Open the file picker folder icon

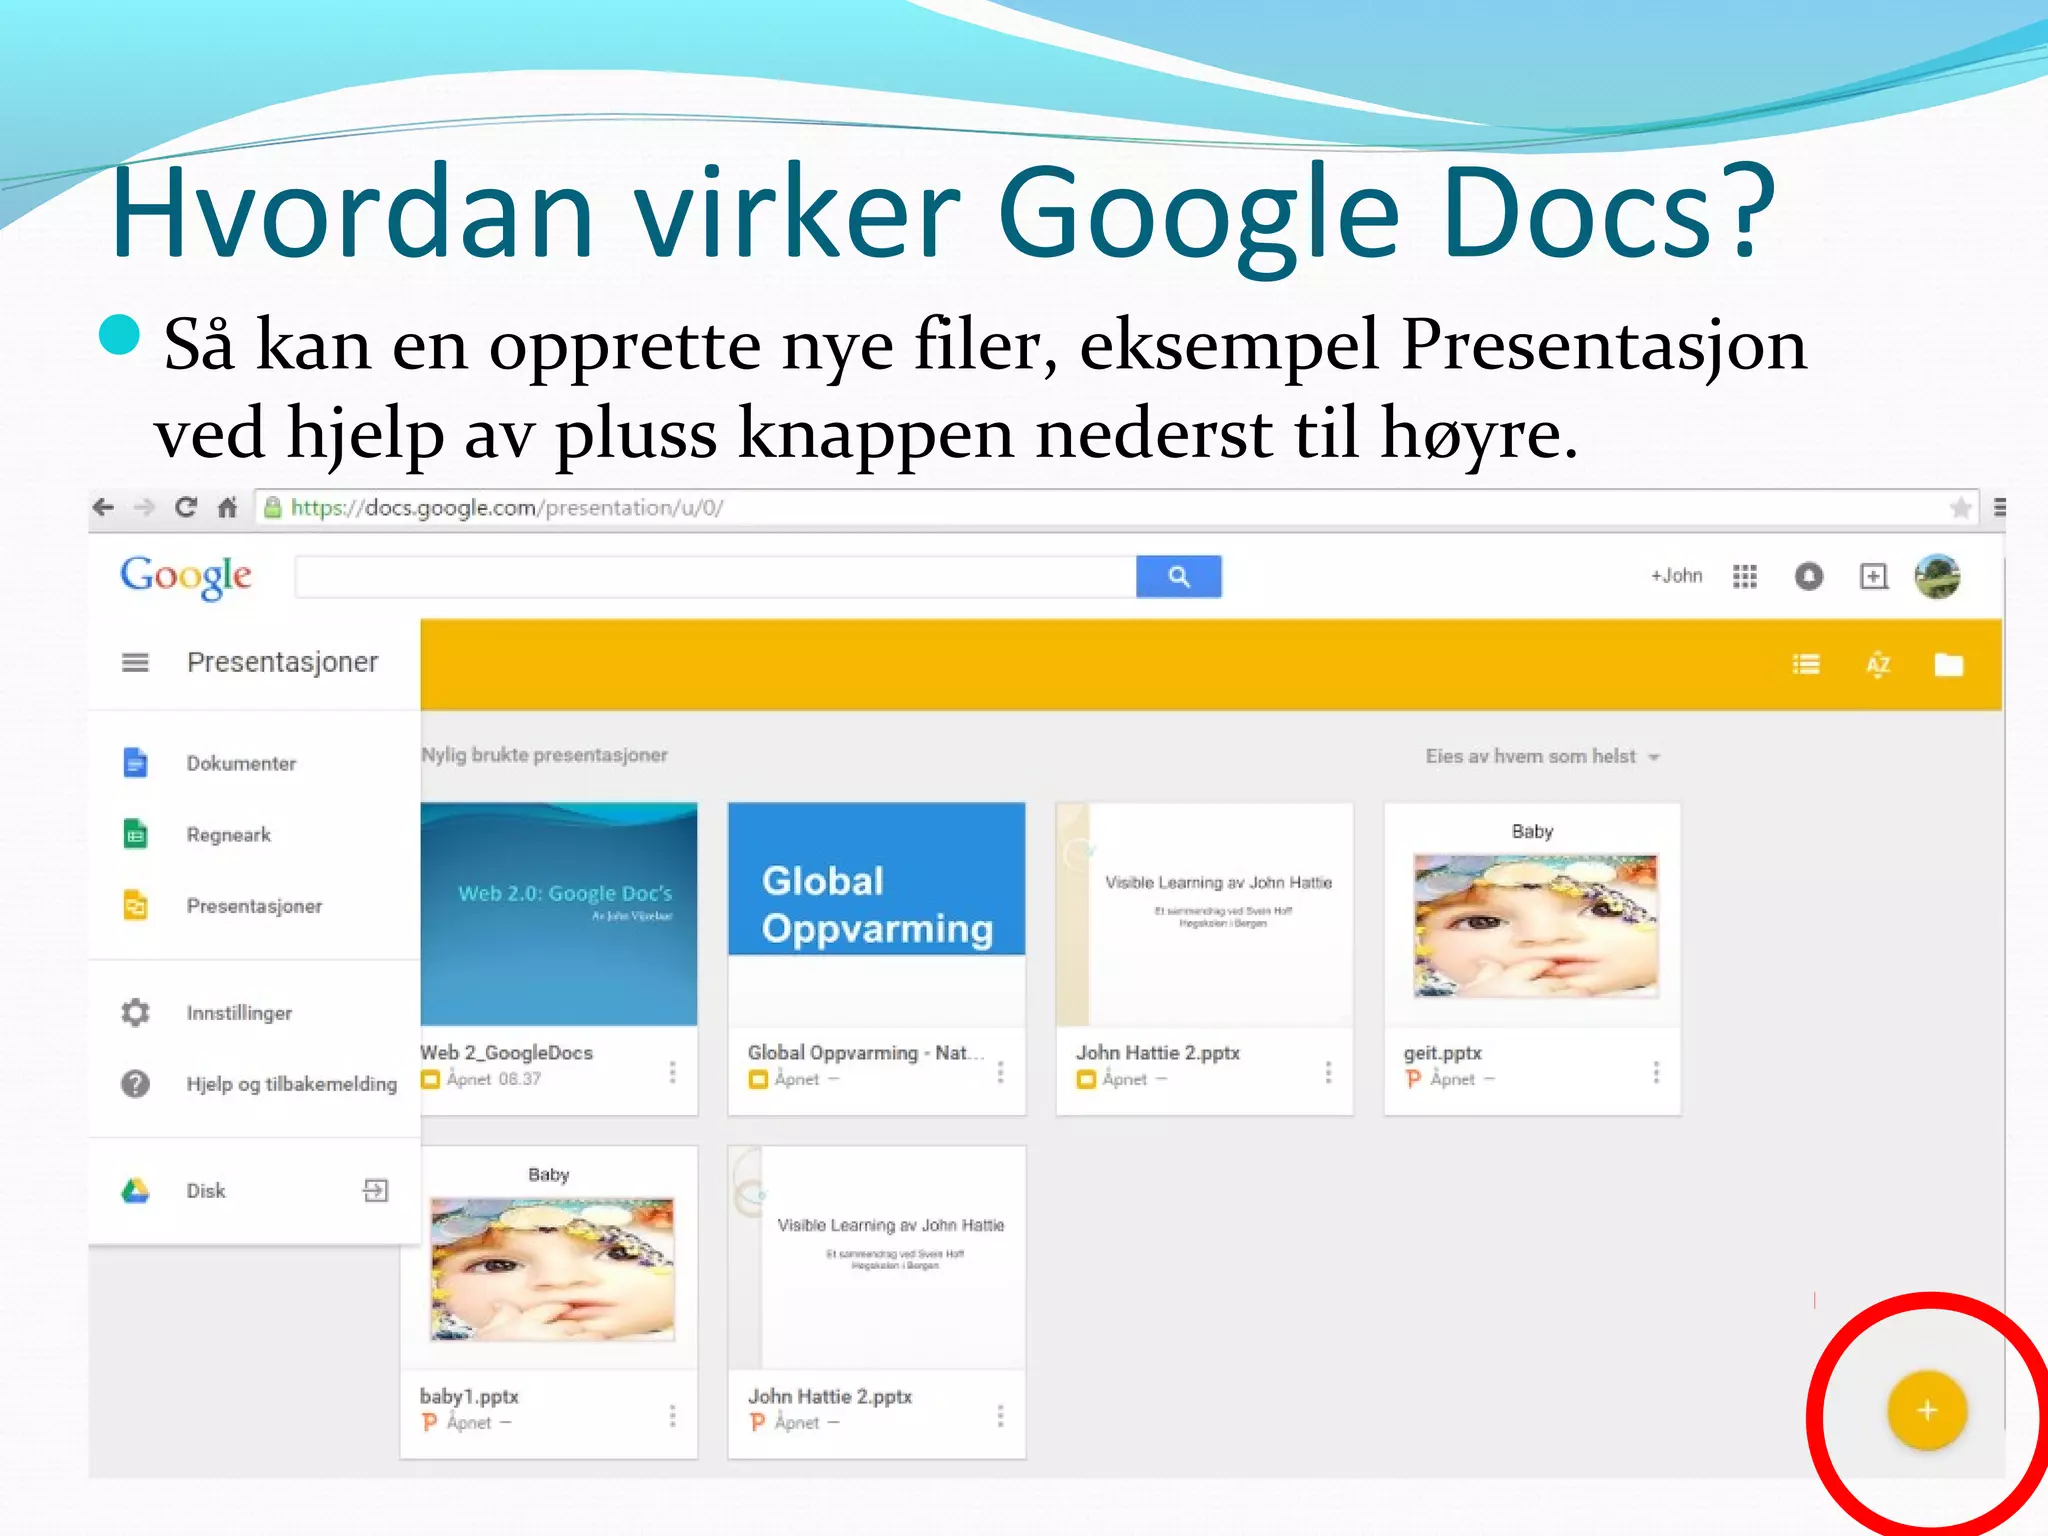pos(1949,665)
